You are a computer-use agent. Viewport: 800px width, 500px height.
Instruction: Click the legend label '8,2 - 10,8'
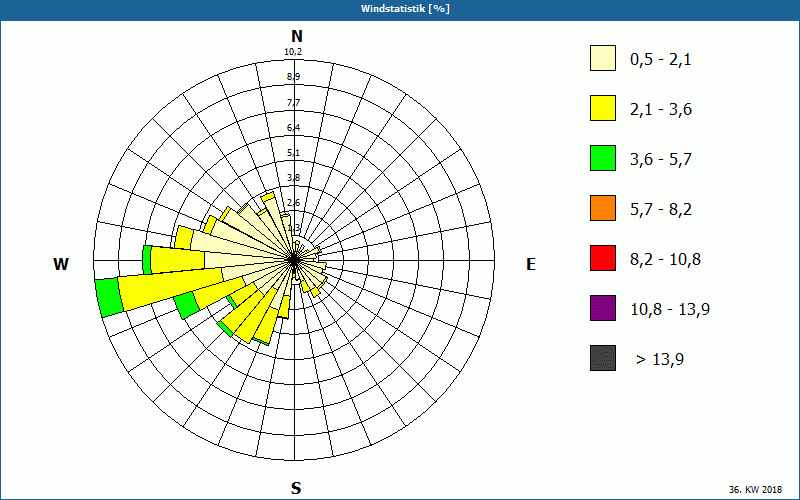[665, 260]
